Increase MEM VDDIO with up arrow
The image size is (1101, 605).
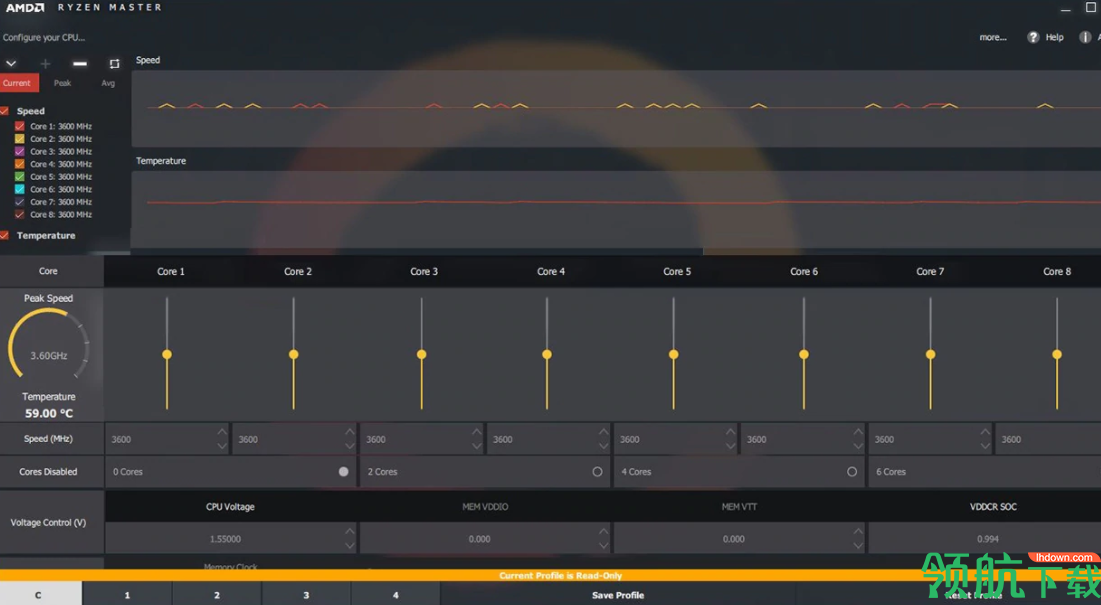(604, 531)
